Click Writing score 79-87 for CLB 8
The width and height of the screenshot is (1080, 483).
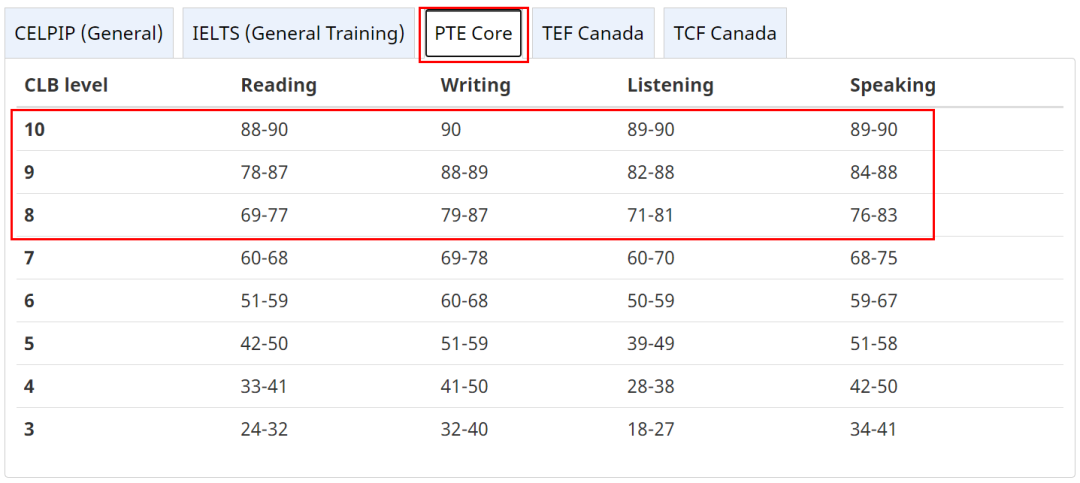coord(464,215)
